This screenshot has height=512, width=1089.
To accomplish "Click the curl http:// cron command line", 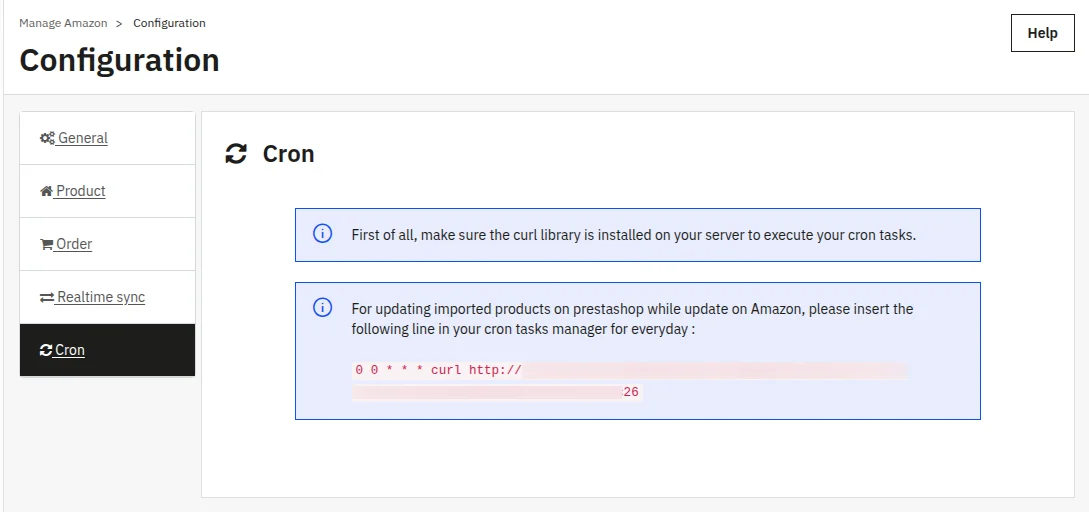I will coord(438,370).
